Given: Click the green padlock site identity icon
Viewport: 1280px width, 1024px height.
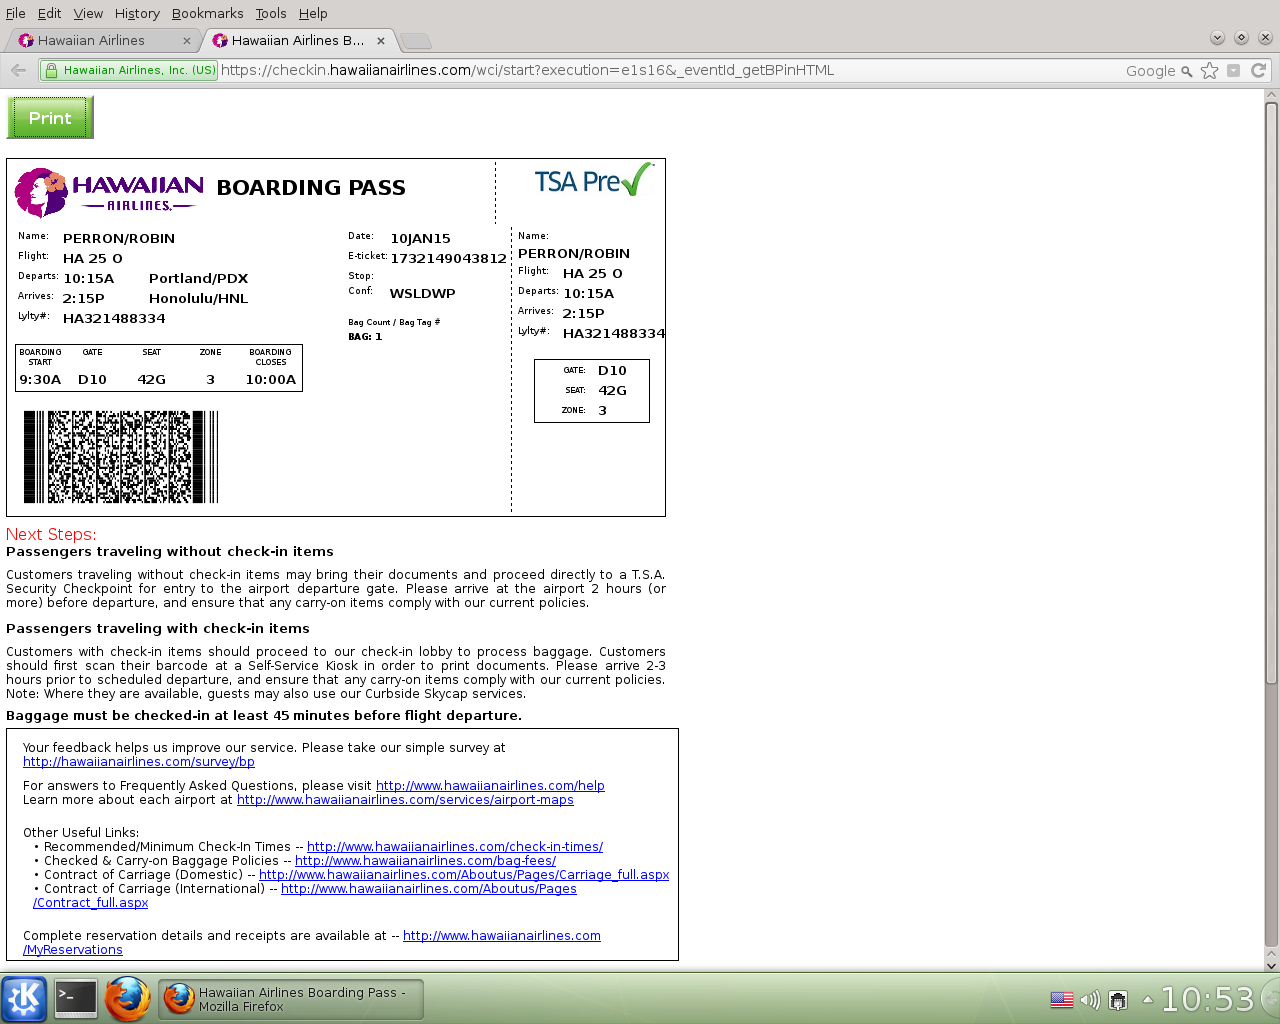Looking at the screenshot, I should click(51, 70).
